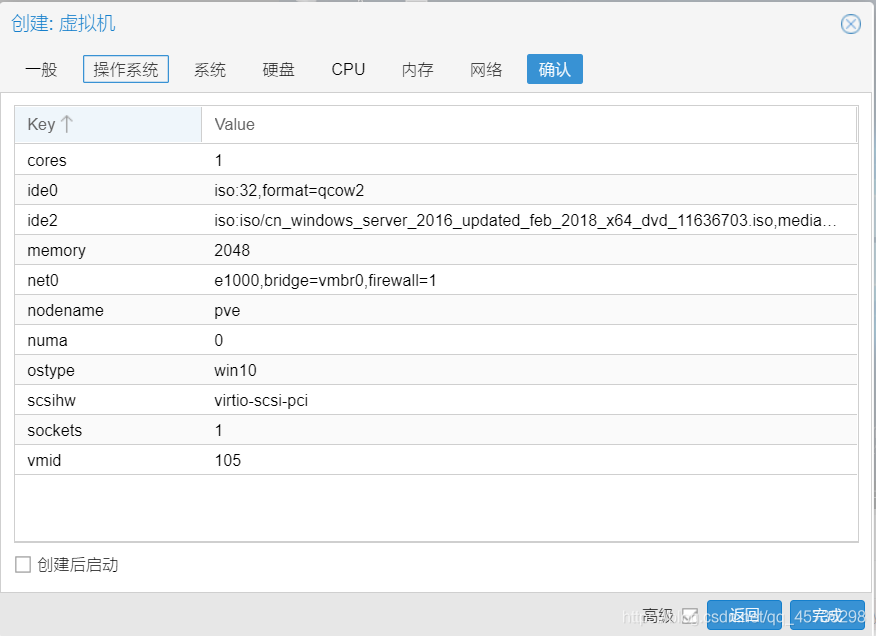Select the scsihw row key
876x636 pixels.
click(x=51, y=400)
